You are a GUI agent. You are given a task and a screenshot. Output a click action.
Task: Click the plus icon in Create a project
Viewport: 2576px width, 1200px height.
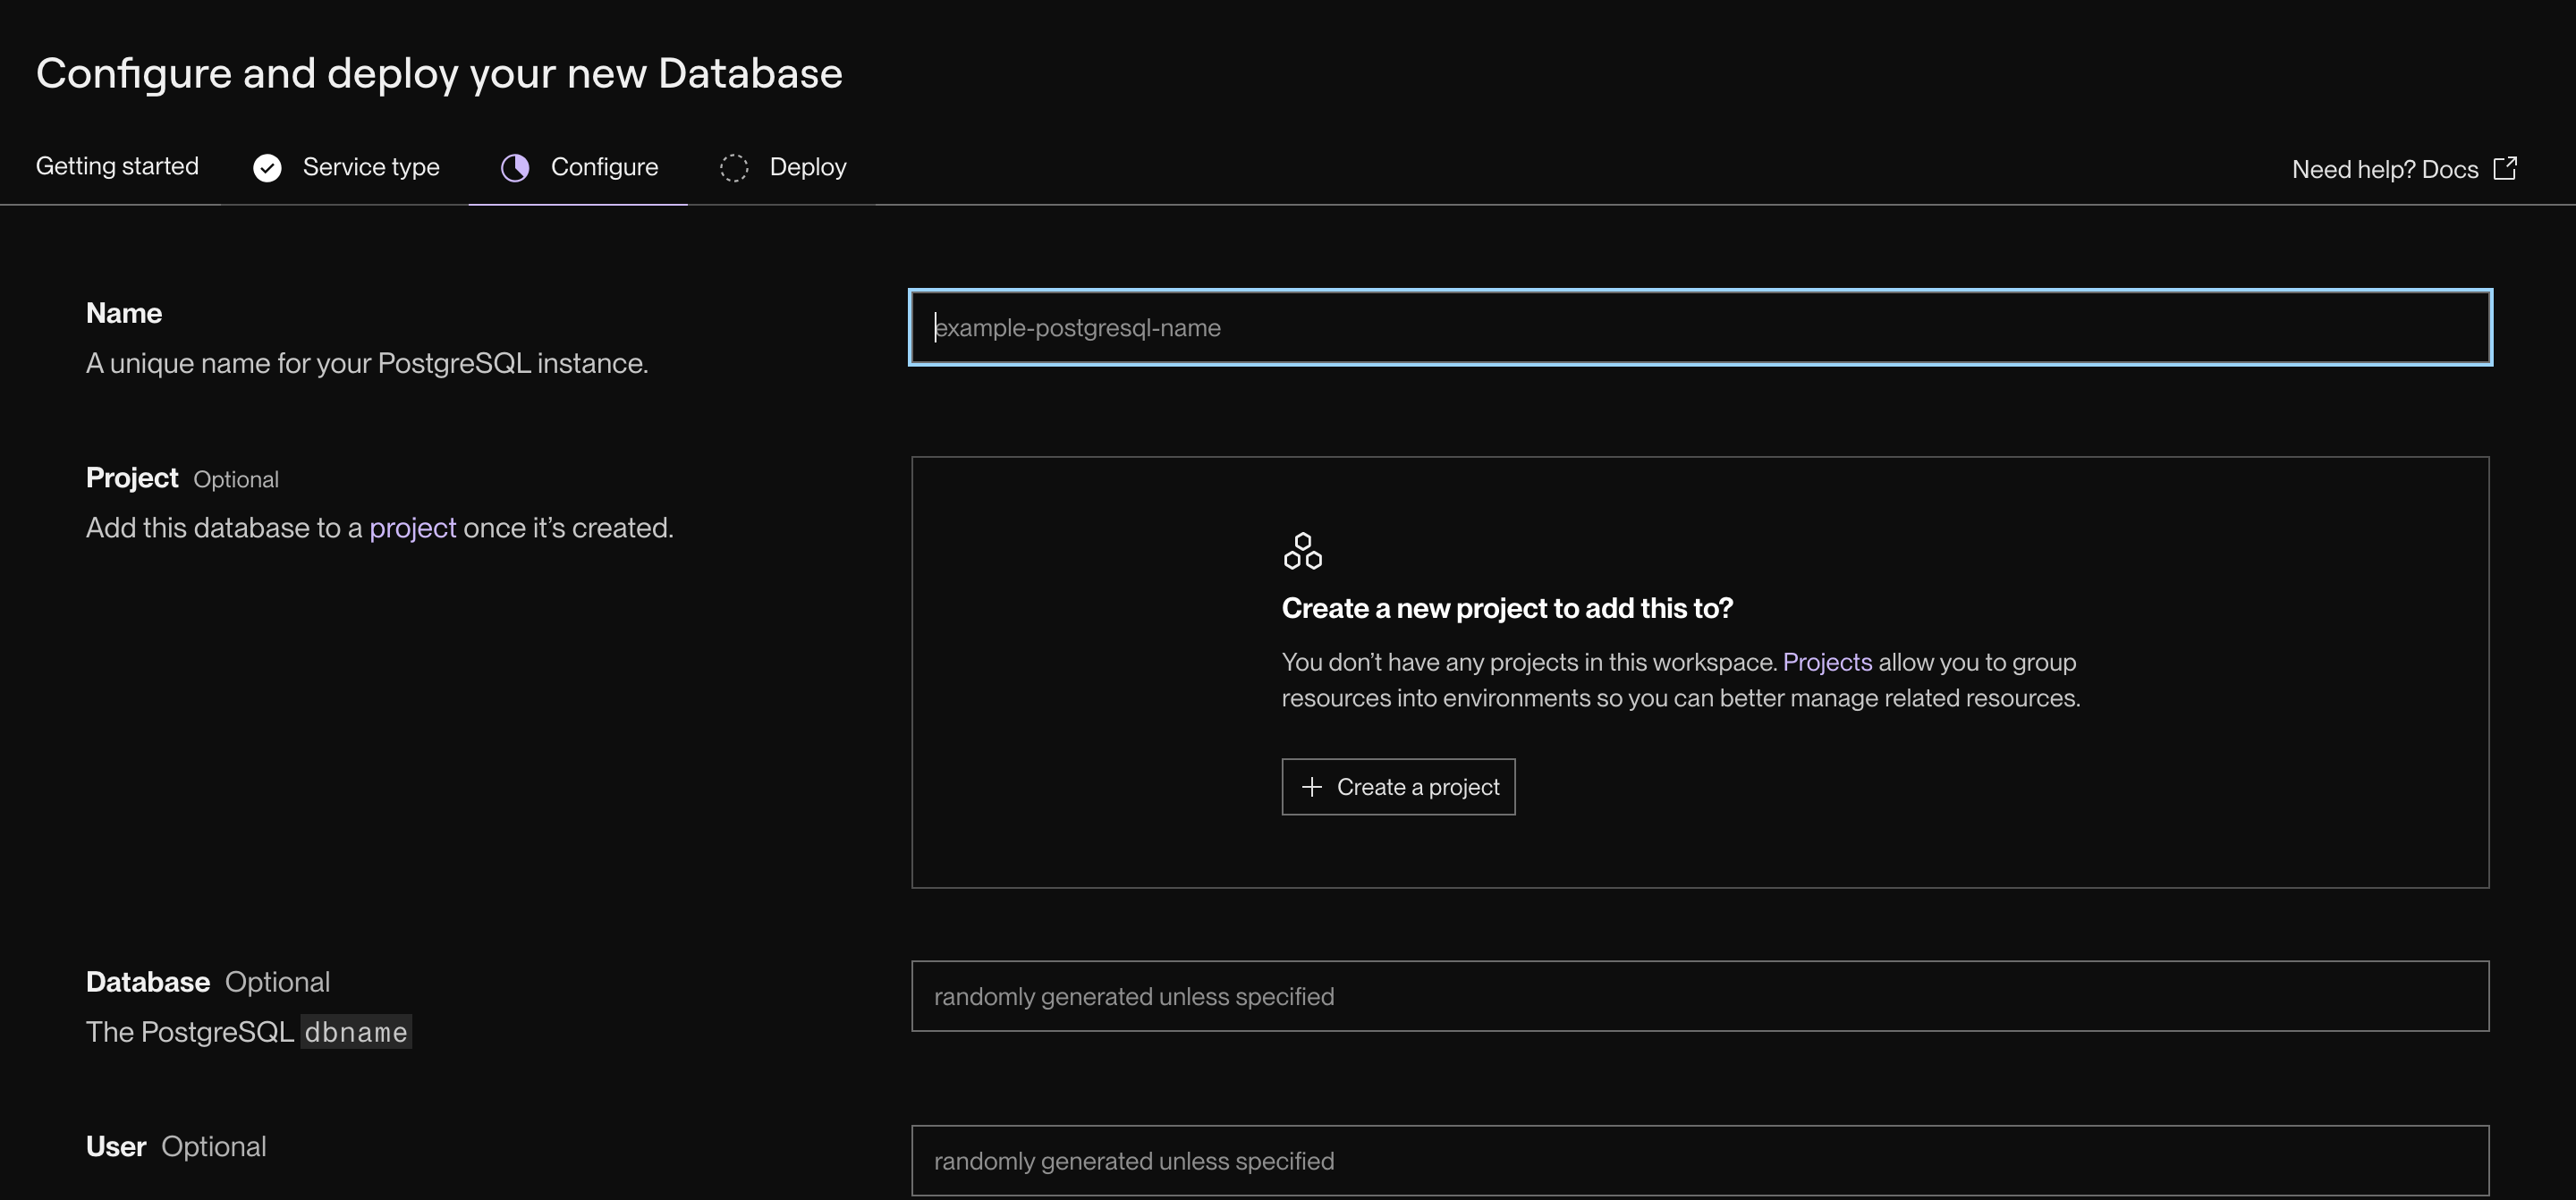click(x=1312, y=787)
